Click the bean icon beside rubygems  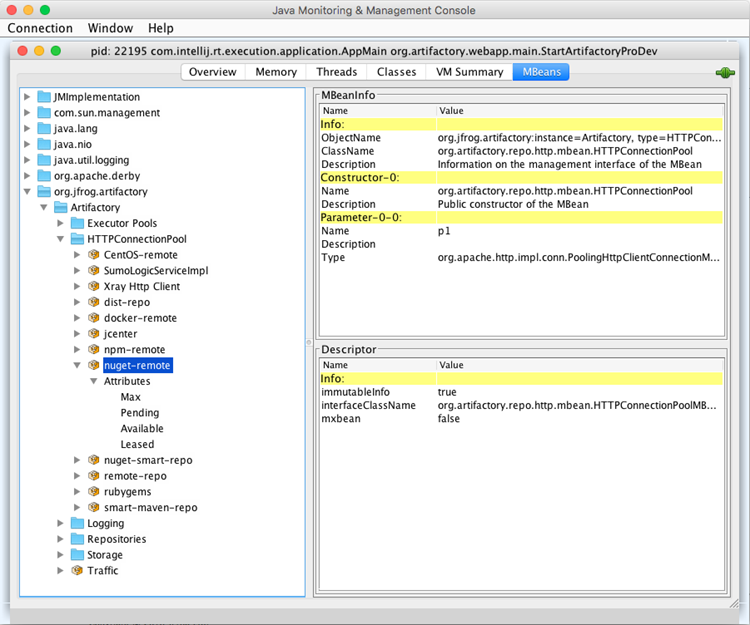click(x=94, y=492)
